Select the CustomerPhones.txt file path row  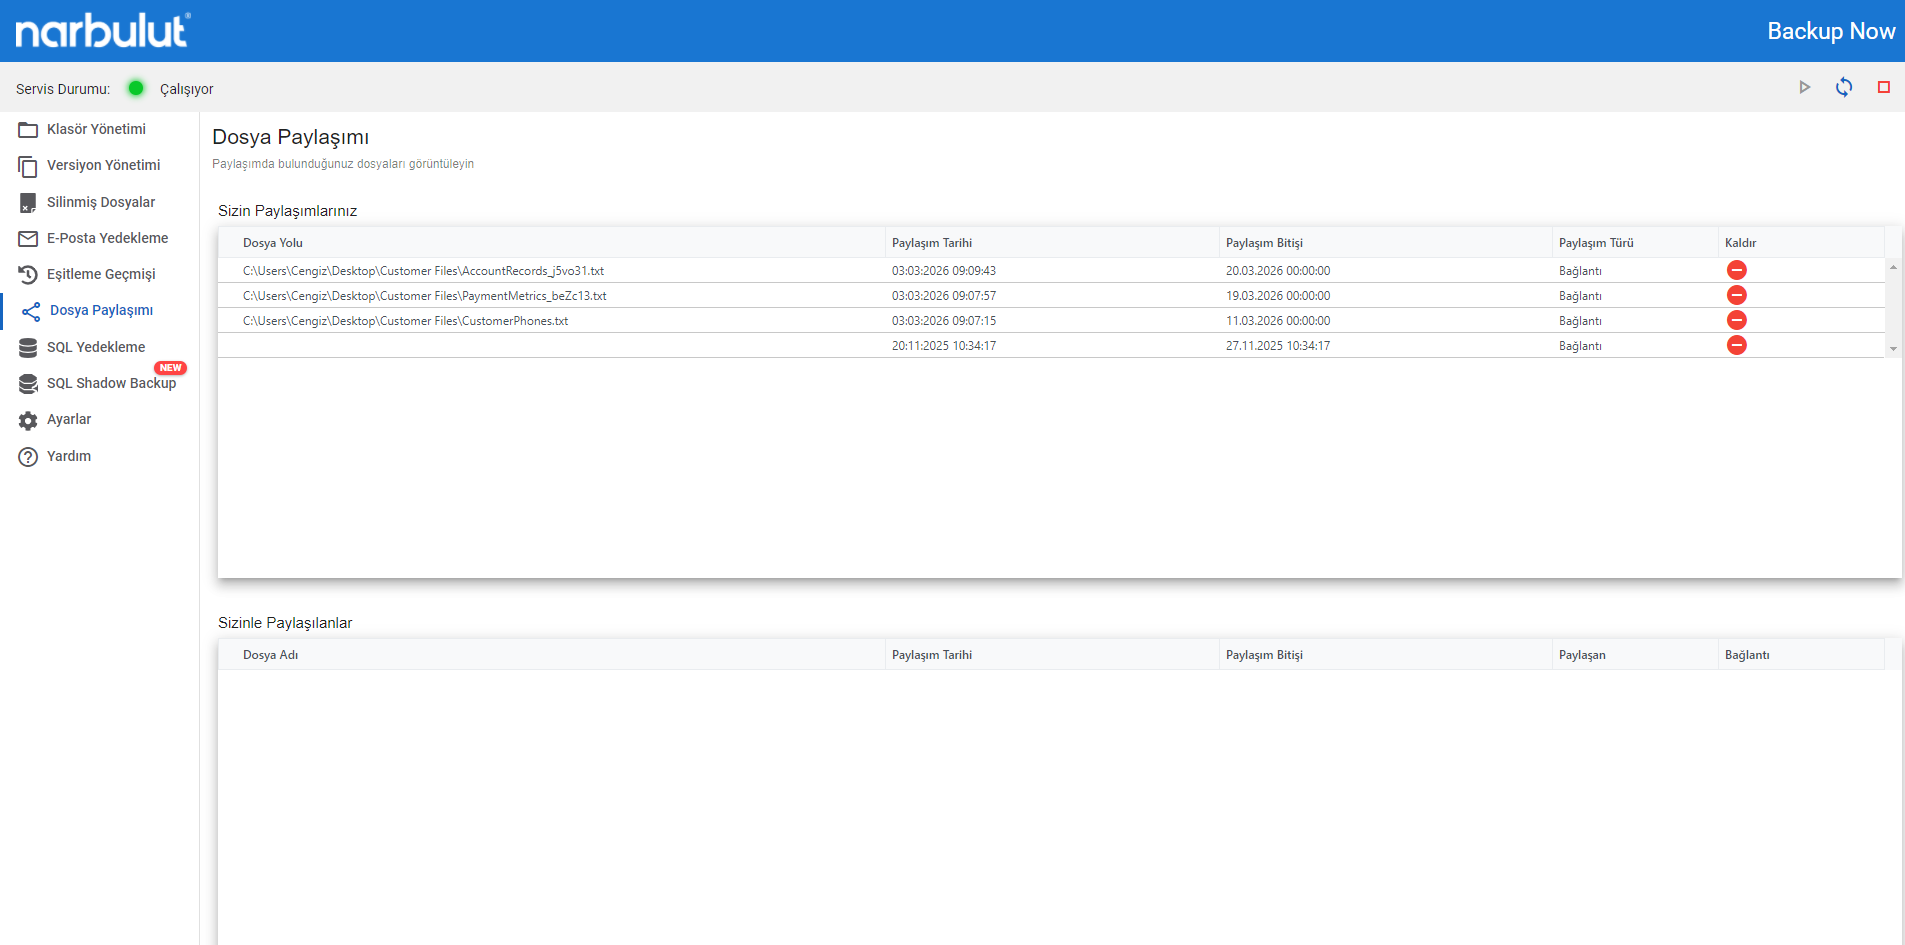tap(1051, 320)
